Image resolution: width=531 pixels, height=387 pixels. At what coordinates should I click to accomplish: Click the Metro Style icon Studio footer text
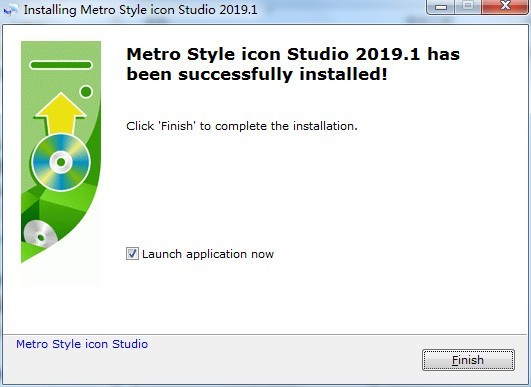click(82, 344)
